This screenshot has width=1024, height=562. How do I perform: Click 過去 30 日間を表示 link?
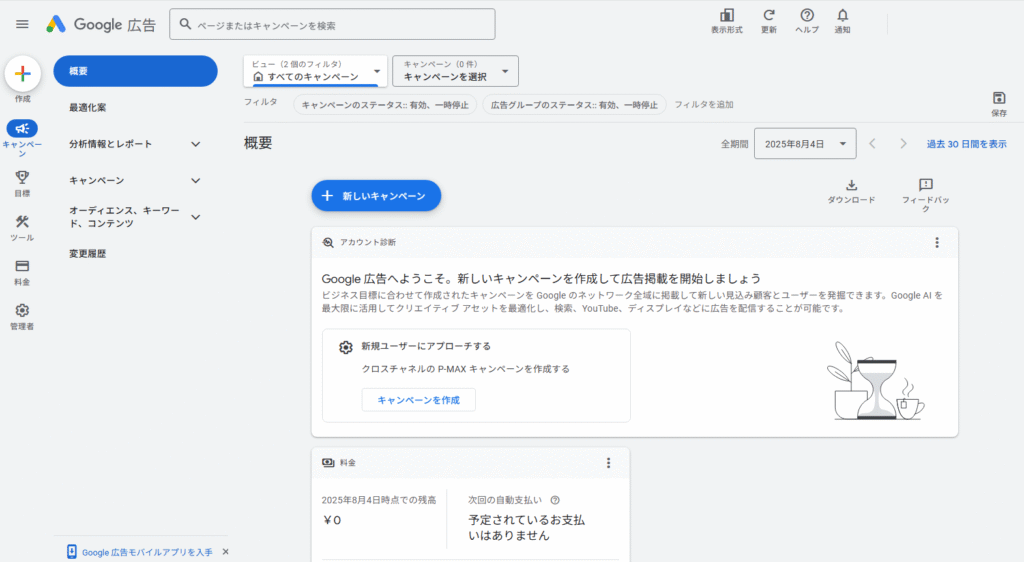(967, 144)
